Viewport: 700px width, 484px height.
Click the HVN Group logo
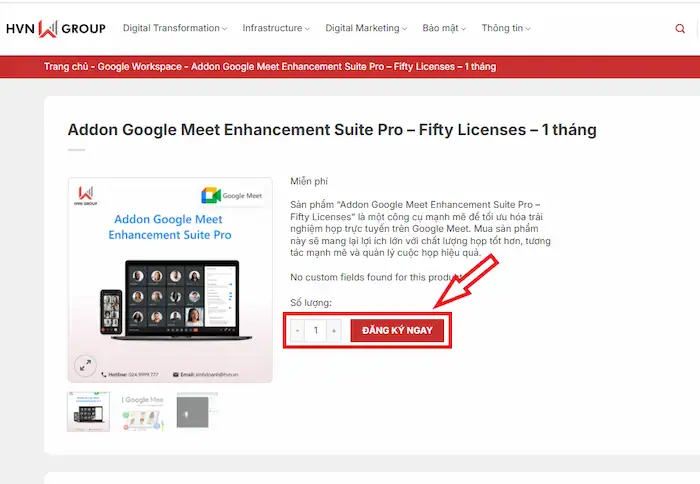(x=56, y=28)
